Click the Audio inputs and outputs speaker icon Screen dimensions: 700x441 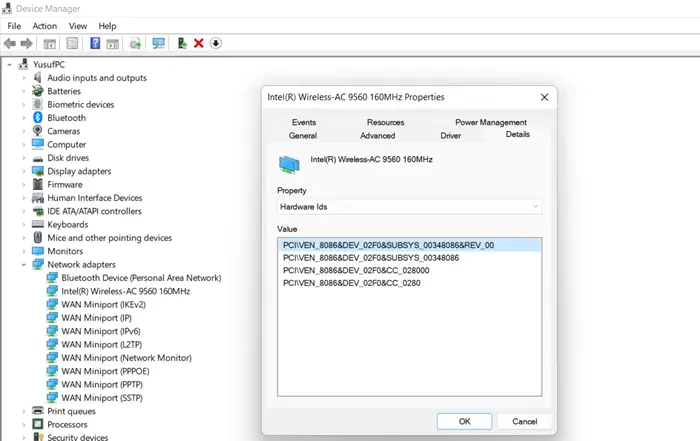(x=38, y=77)
